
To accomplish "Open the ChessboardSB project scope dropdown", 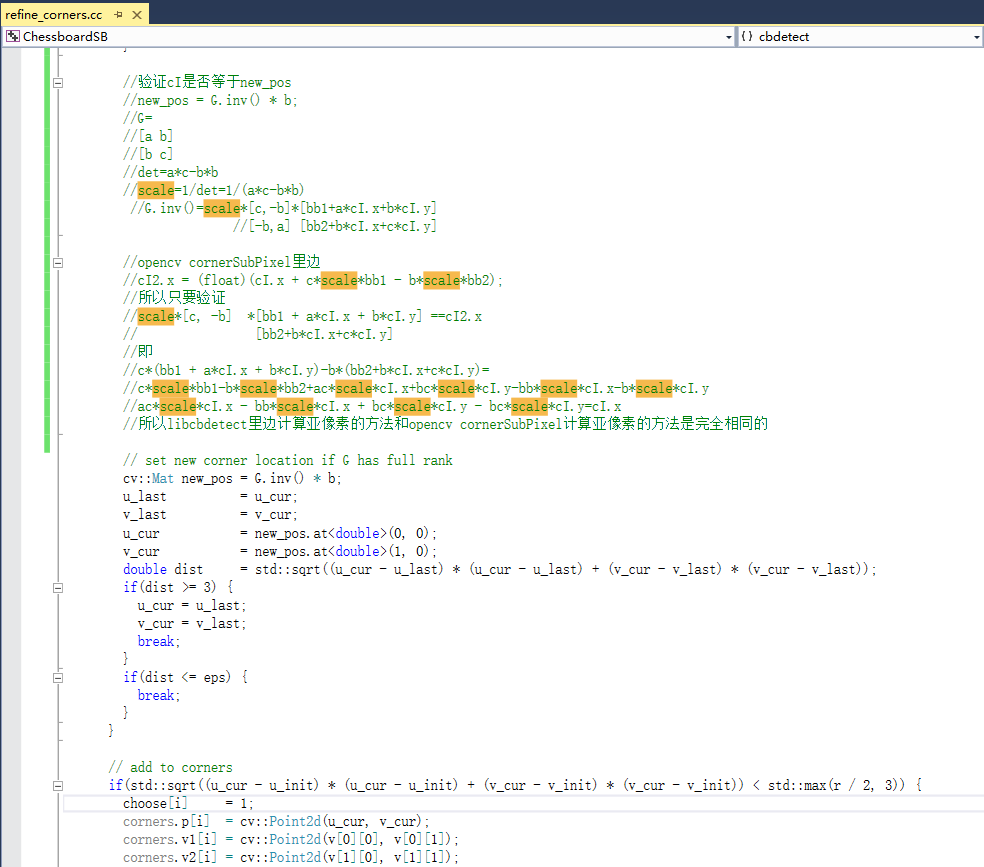I will [728, 37].
